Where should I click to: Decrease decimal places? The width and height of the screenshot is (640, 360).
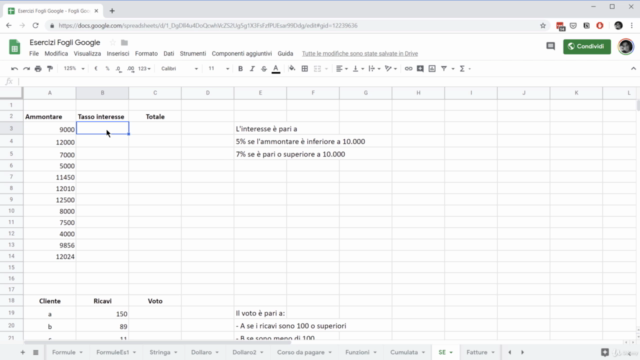pos(118,69)
